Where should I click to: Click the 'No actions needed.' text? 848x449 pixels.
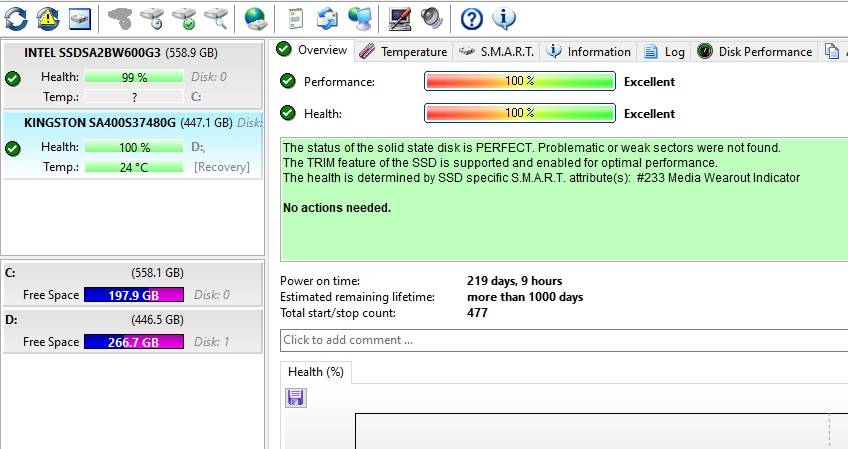[x=336, y=208]
